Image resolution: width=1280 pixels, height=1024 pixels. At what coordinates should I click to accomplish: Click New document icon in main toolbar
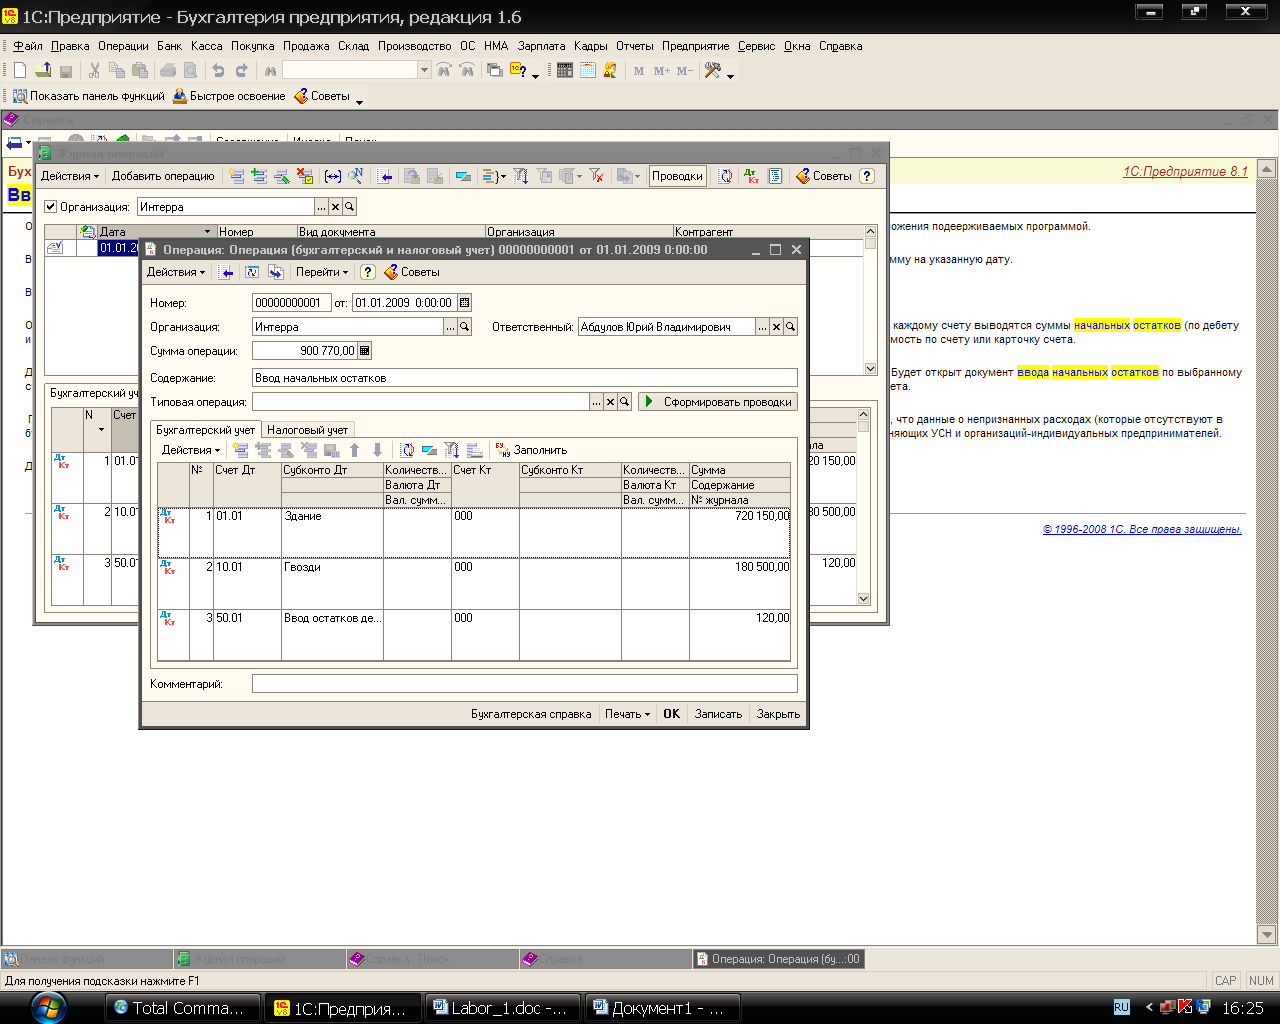19,70
